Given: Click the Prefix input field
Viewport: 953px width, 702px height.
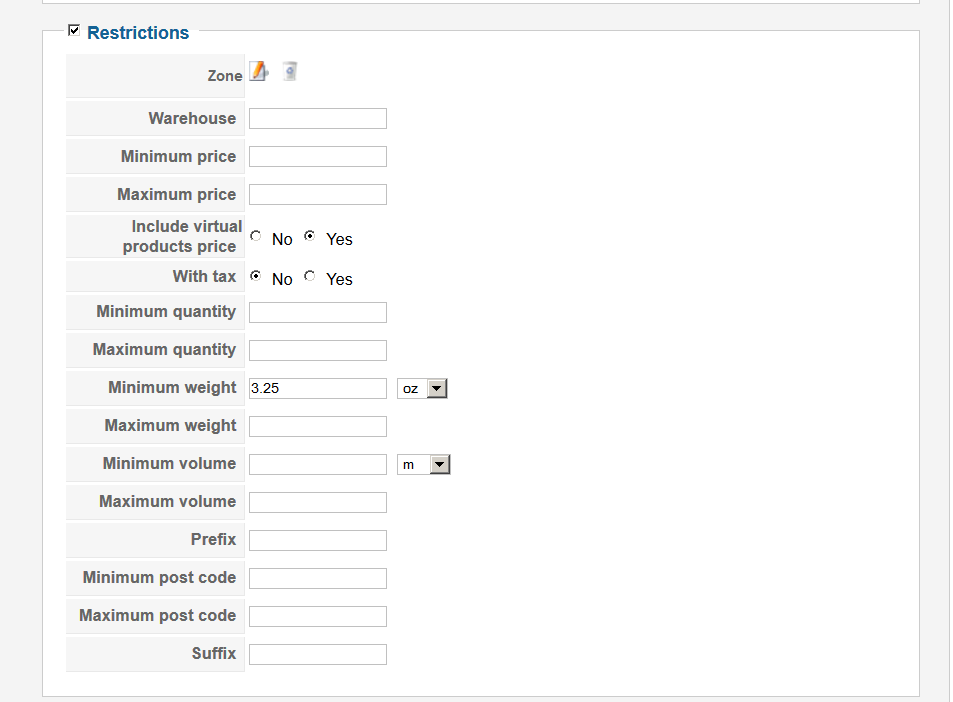Looking at the screenshot, I should tap(317, 541).
